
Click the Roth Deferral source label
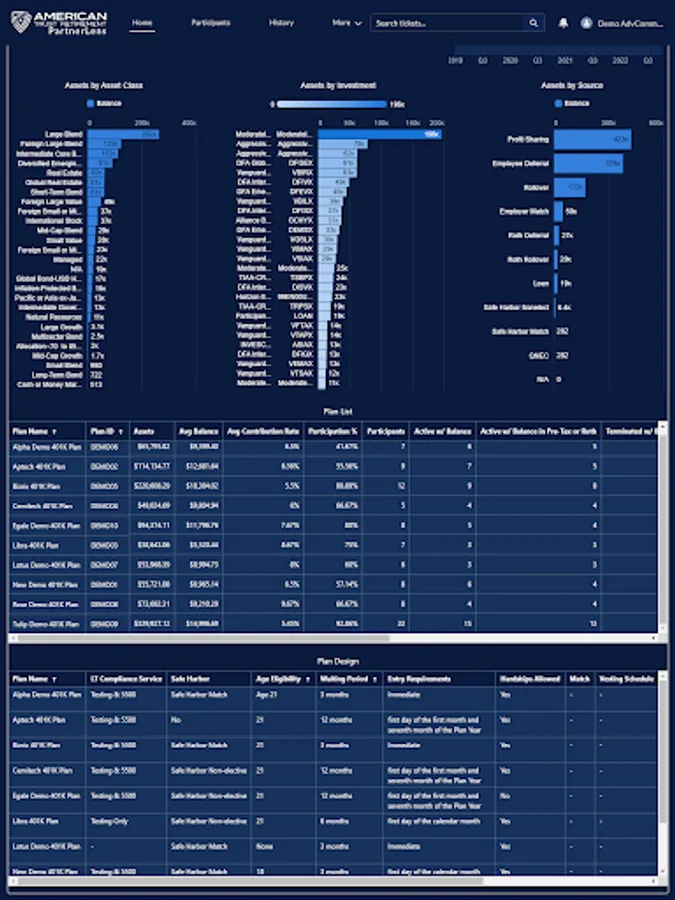528,235
